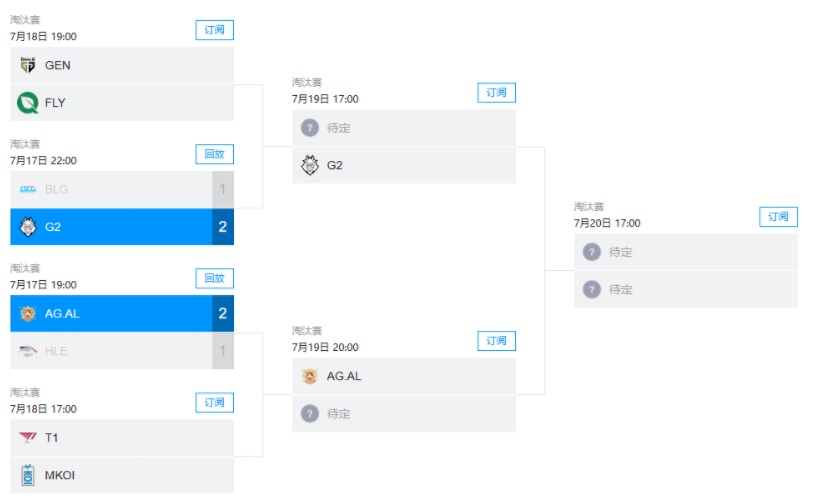Click the G2 logo in winning blue row

coord(28,227)
